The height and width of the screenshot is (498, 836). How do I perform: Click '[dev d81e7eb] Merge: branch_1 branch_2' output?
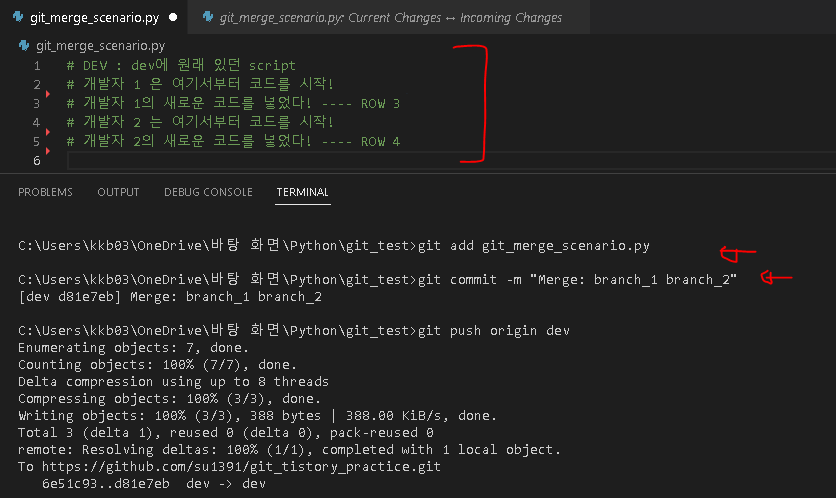(x=170, y=296)
